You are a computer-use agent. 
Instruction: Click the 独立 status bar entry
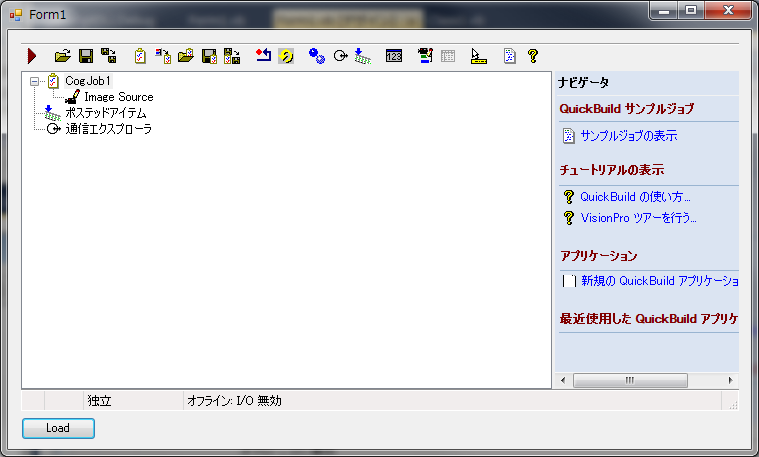click(100, 401)
